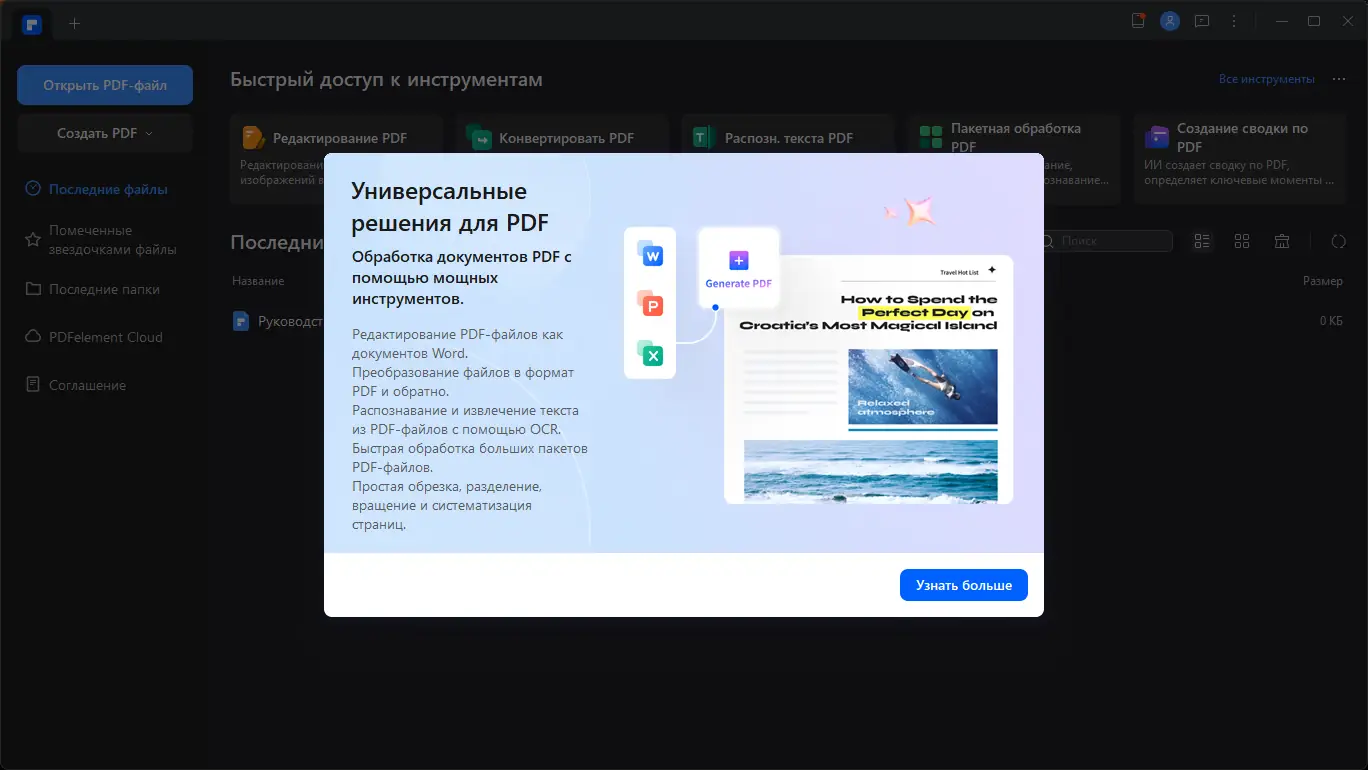1368x770 pixels.
Task: Select the Конвертировать PDF tool
Action: (562, 137)
